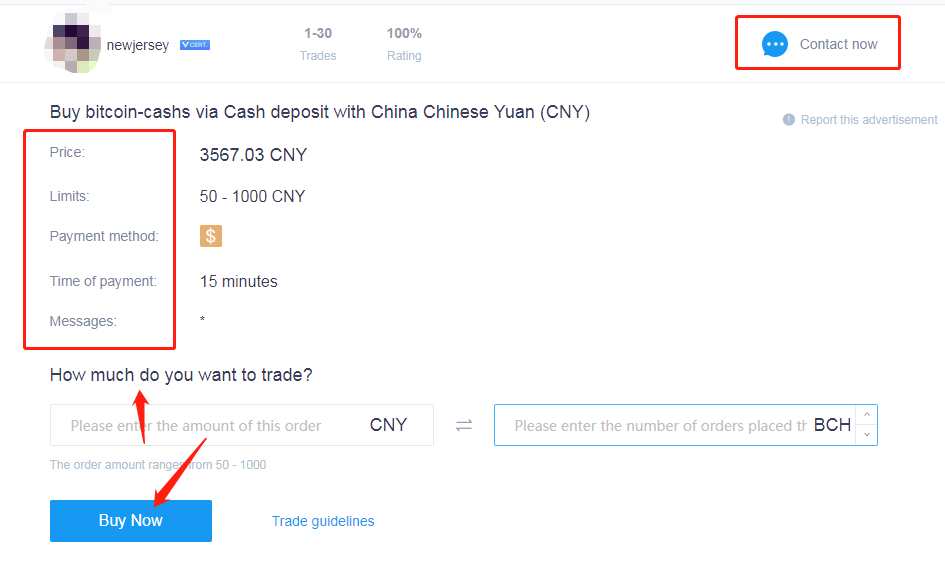The image size is (945, 564).
Task: Click the newjersey username
Action: (x=137, y=45)
